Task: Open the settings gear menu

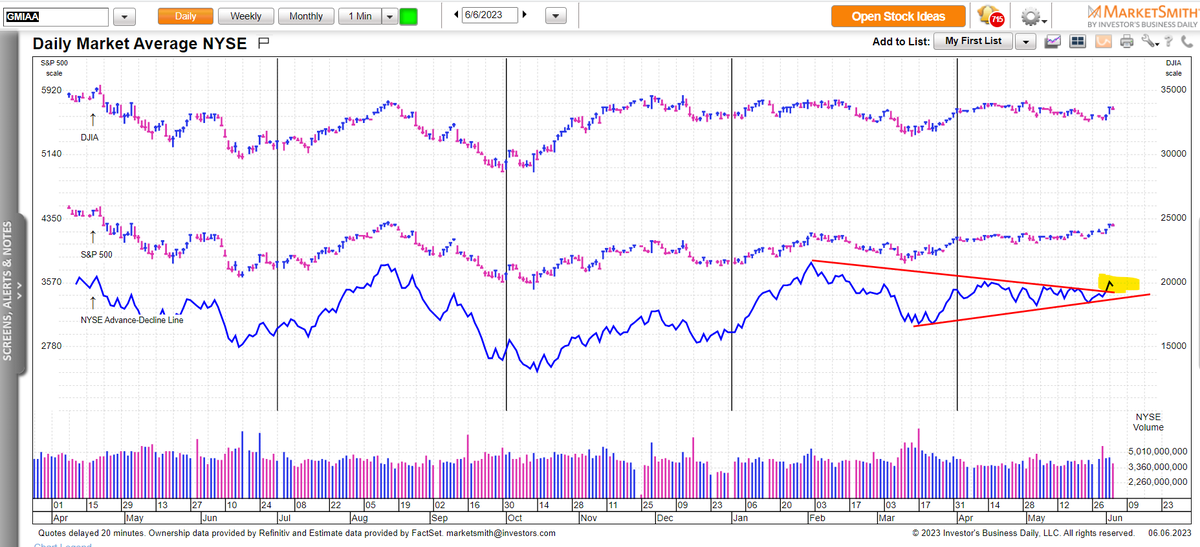Action: click(1032, 17)
